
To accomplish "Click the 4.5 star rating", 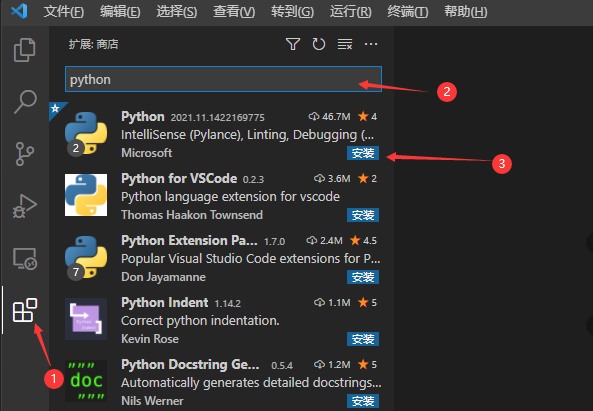I will pyautogui.click(x=363, y=240).
